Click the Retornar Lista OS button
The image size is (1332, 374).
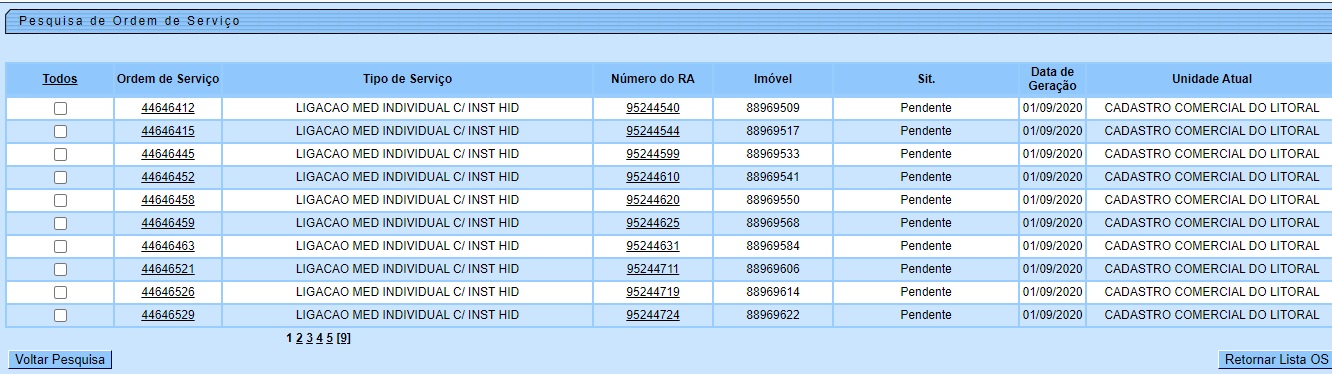[1276, 360]
